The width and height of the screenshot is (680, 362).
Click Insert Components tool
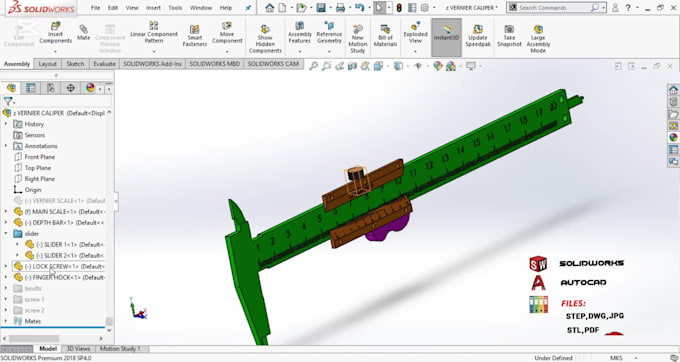click(56, 33)
